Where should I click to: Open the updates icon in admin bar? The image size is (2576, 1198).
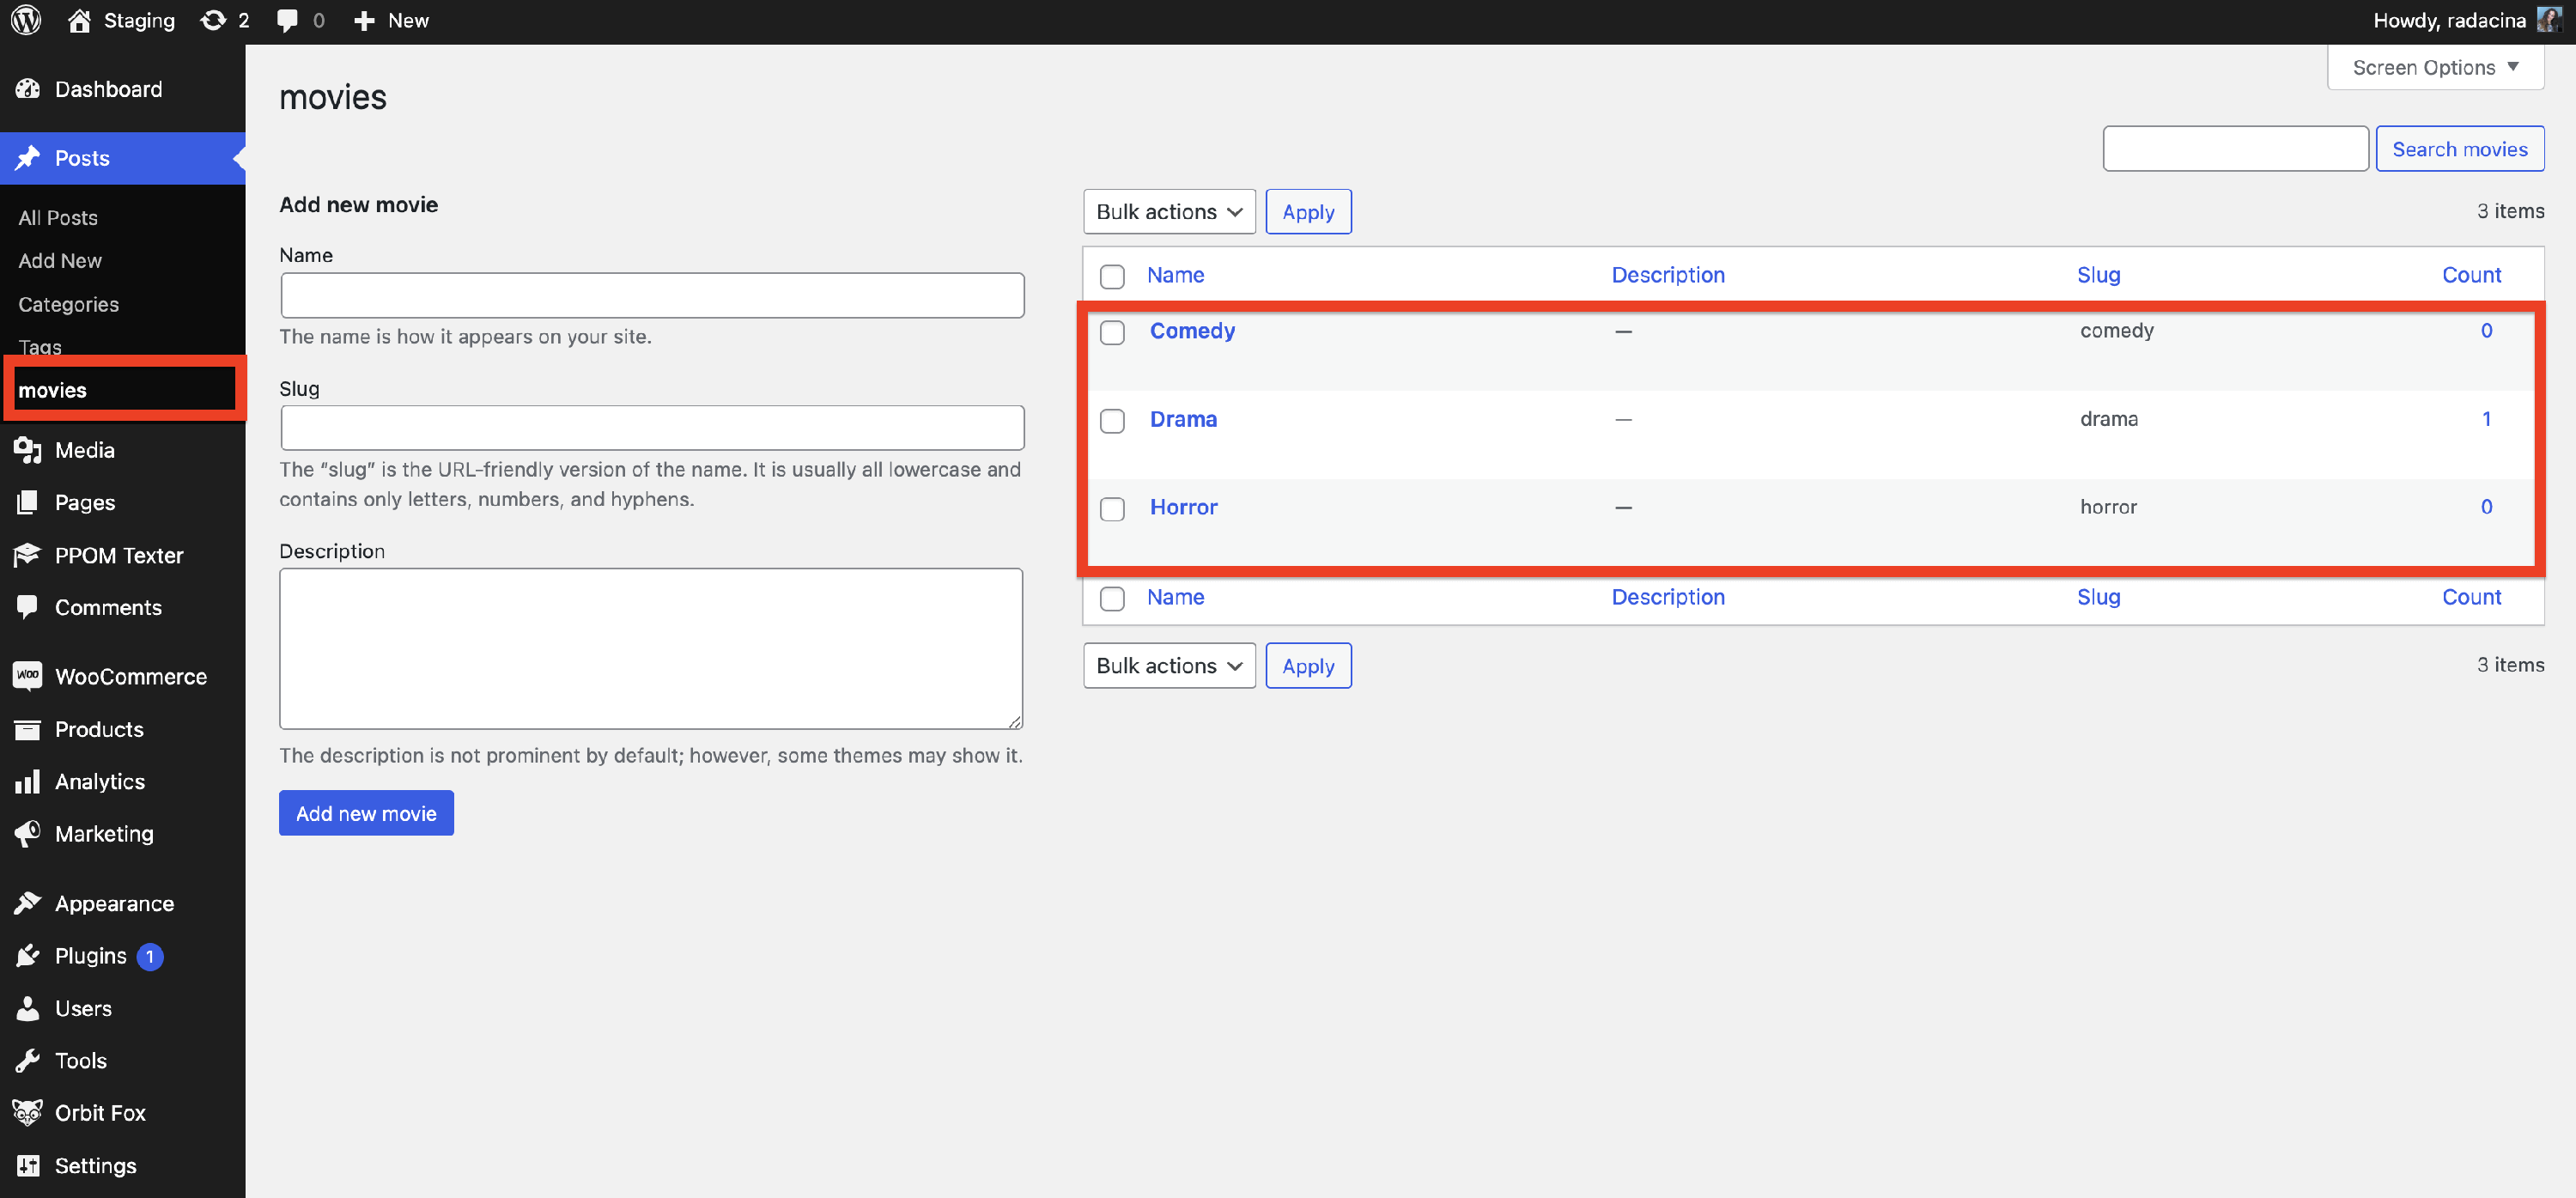pyautogui.click(x=213, y=20)
